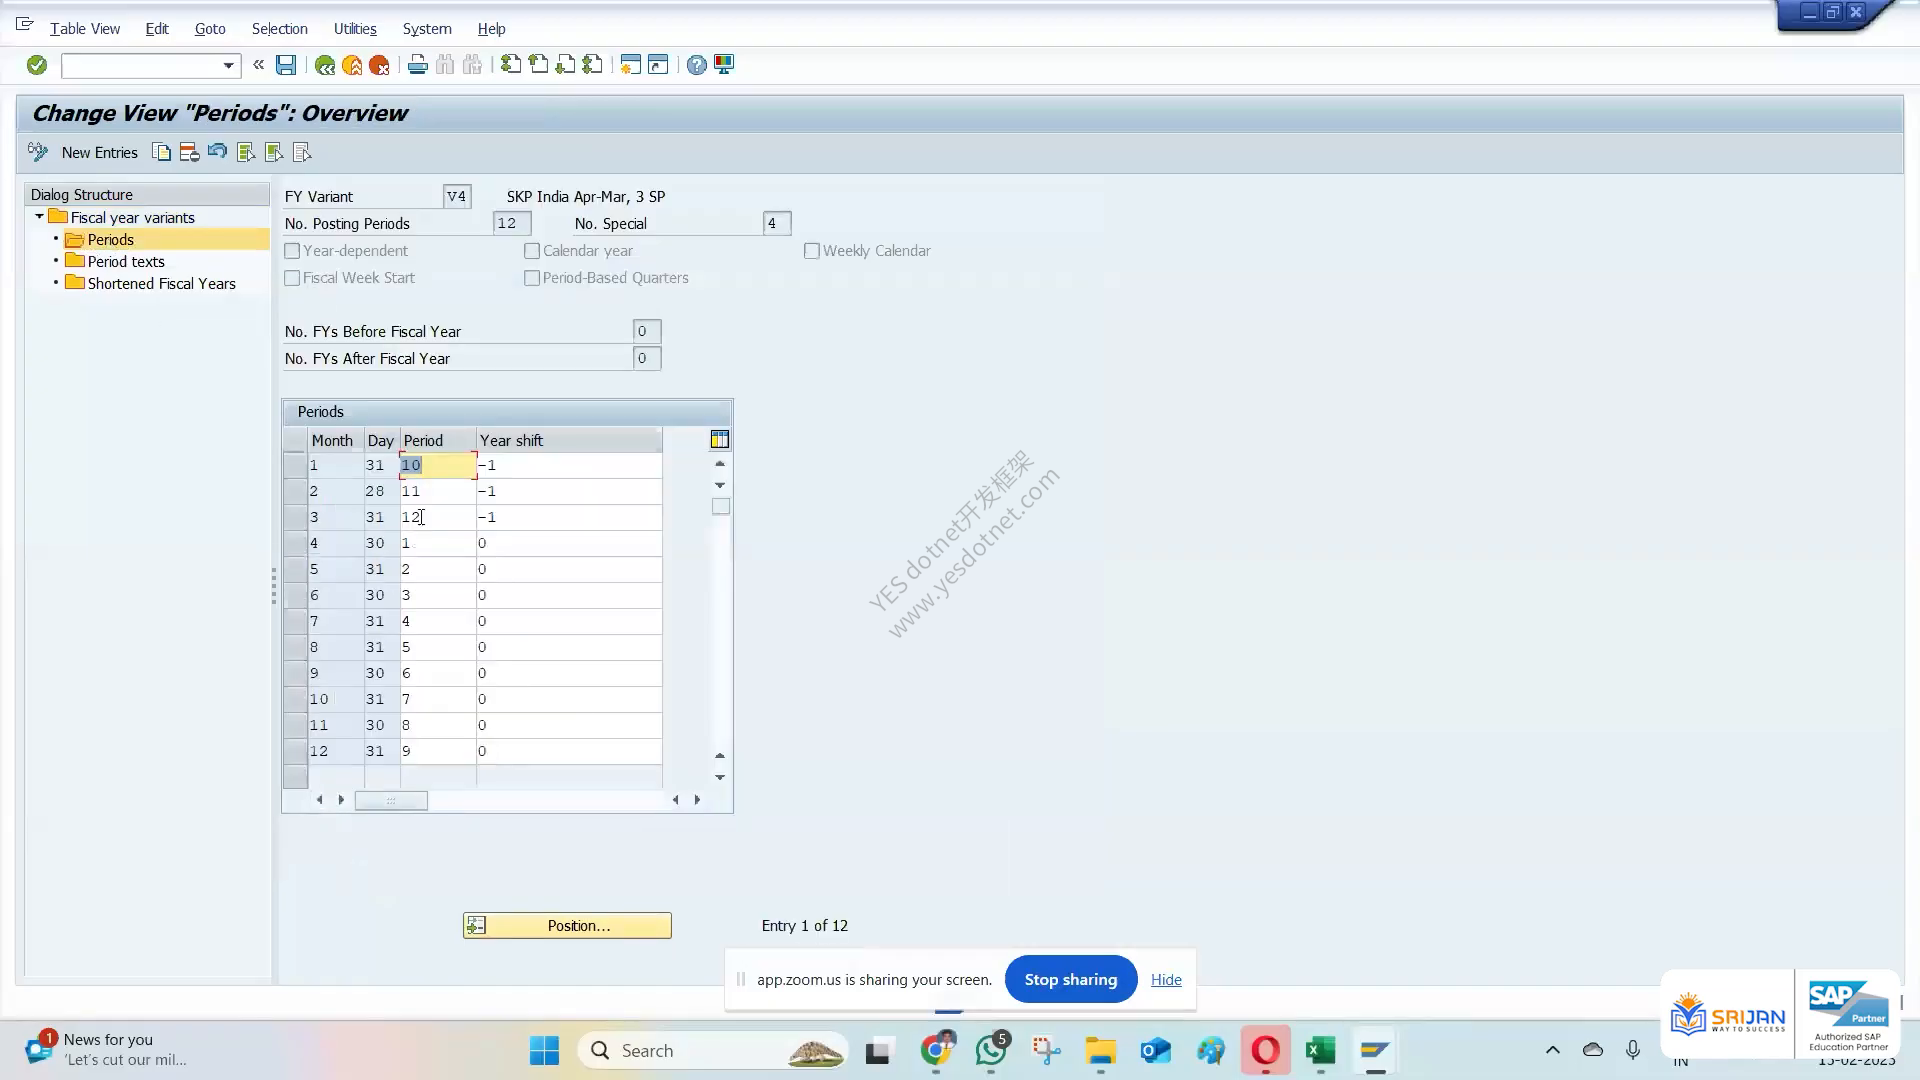Click the New Entries button
The height and width of the screenshot is (1080, 1920).
tap(100, 153)
